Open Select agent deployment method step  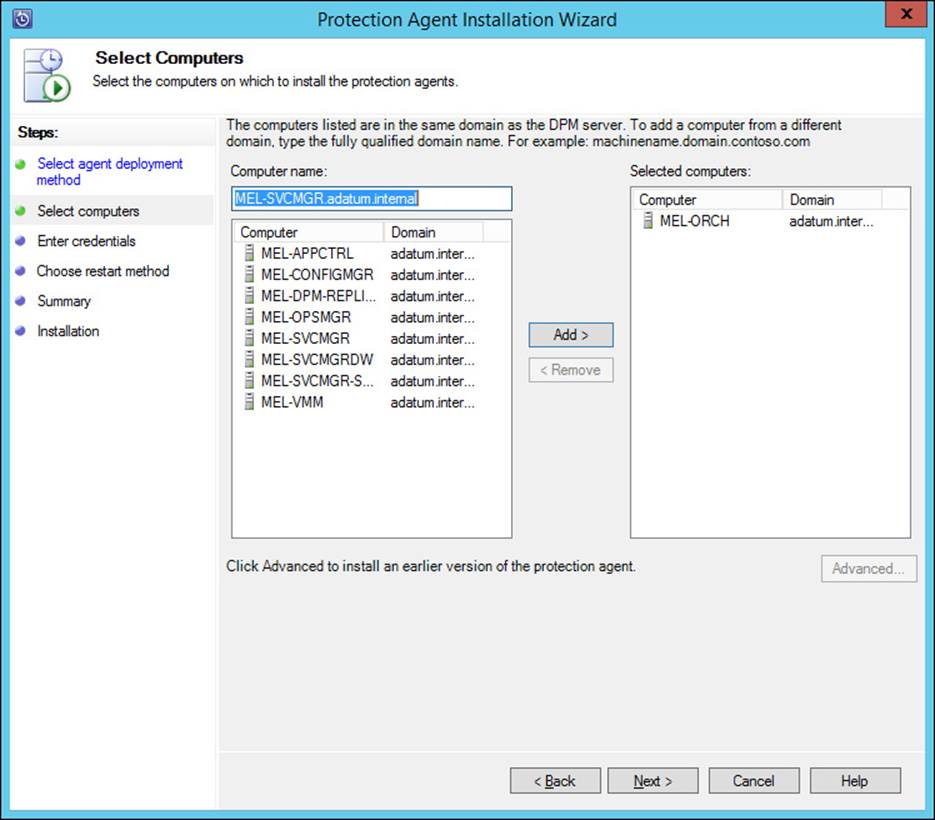[x=110, y=172]
